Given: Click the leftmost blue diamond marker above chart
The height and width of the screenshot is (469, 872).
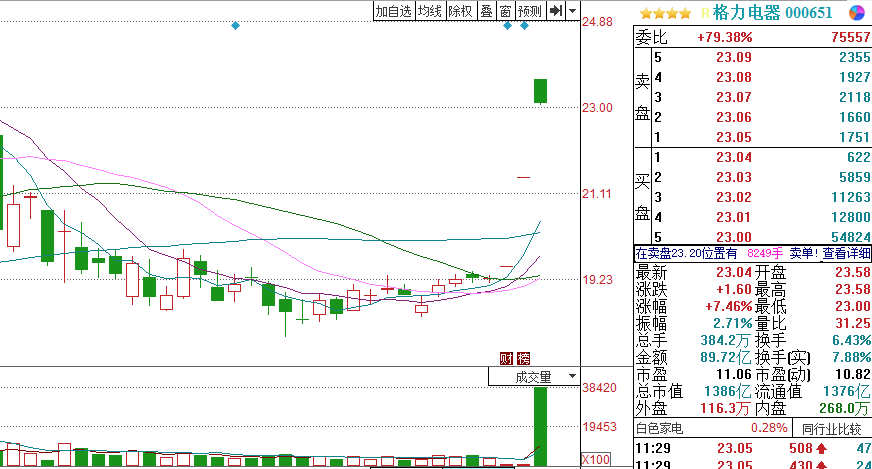Looking at the screenshot, I should pos(235,25).
